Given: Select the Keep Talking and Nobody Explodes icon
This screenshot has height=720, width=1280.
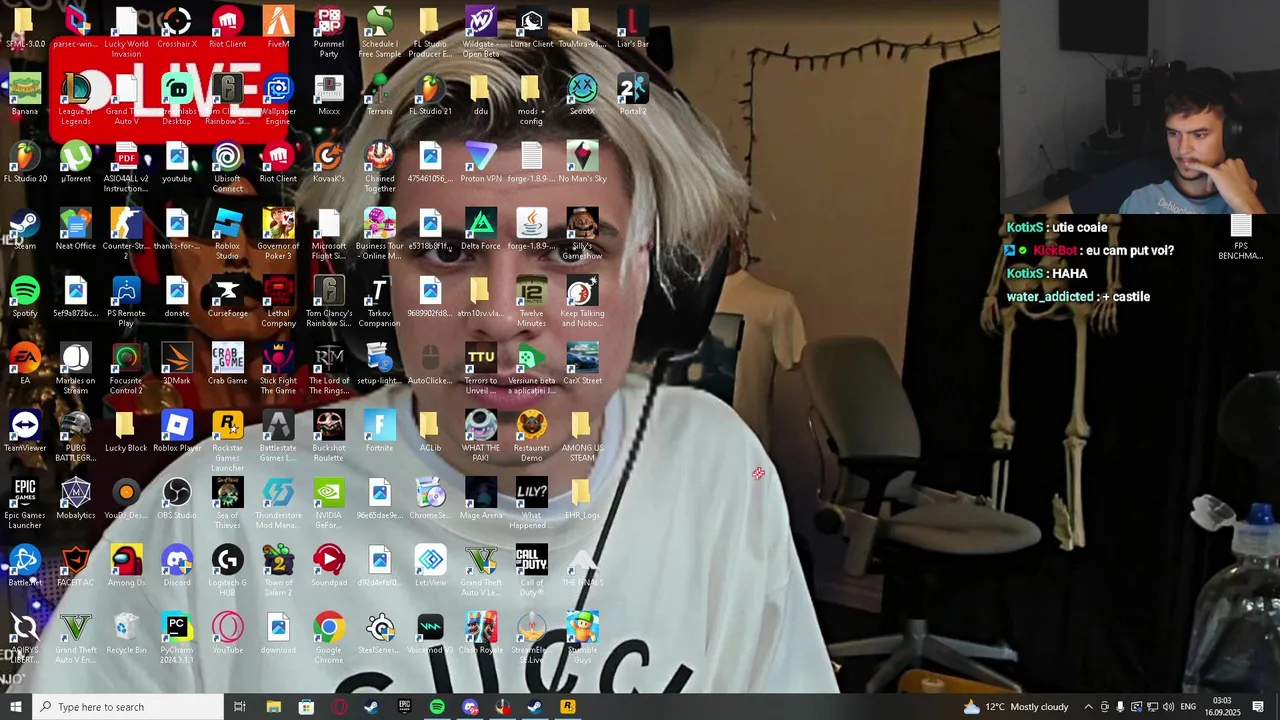Looking at the screenshot, I should coord(582,302).
